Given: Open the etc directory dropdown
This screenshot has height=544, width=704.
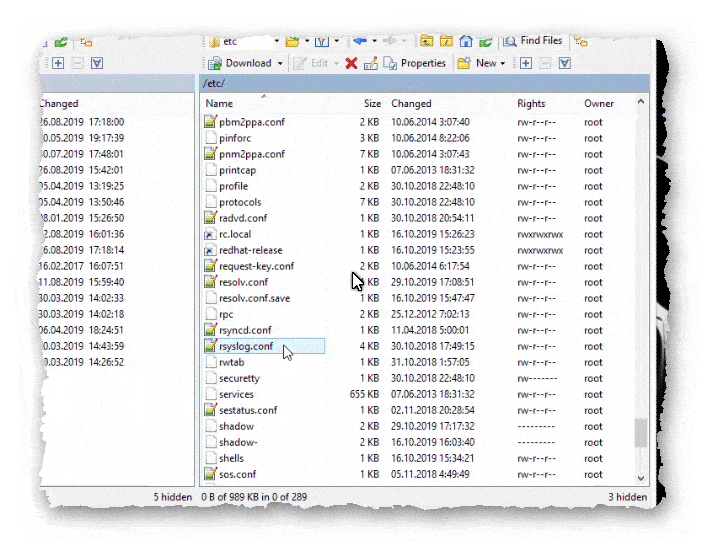Looking at the screenshot, I should pos(277,41).
